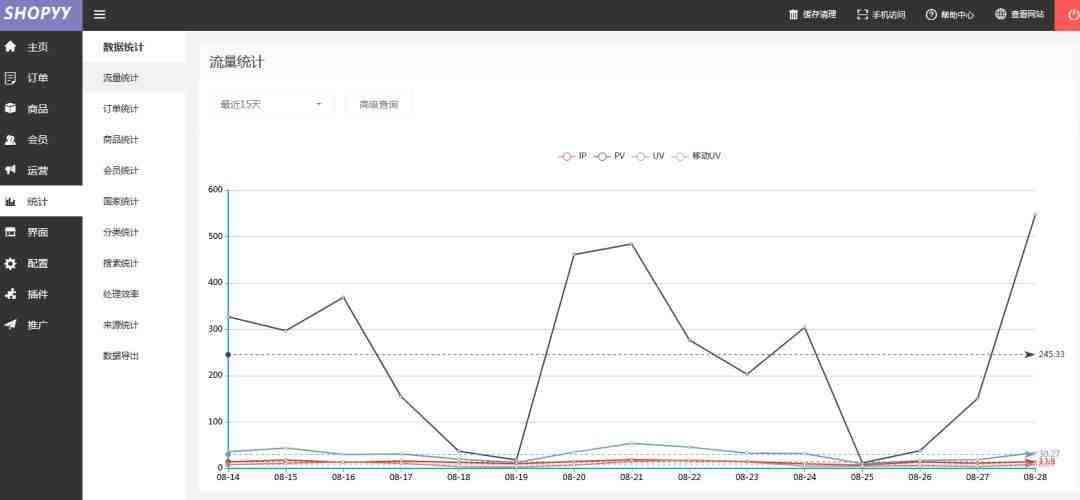Screen dimensions: 1080x500
Task: Toggle the 移动UV series in the chart legend
Action: (x=696, y=156)
